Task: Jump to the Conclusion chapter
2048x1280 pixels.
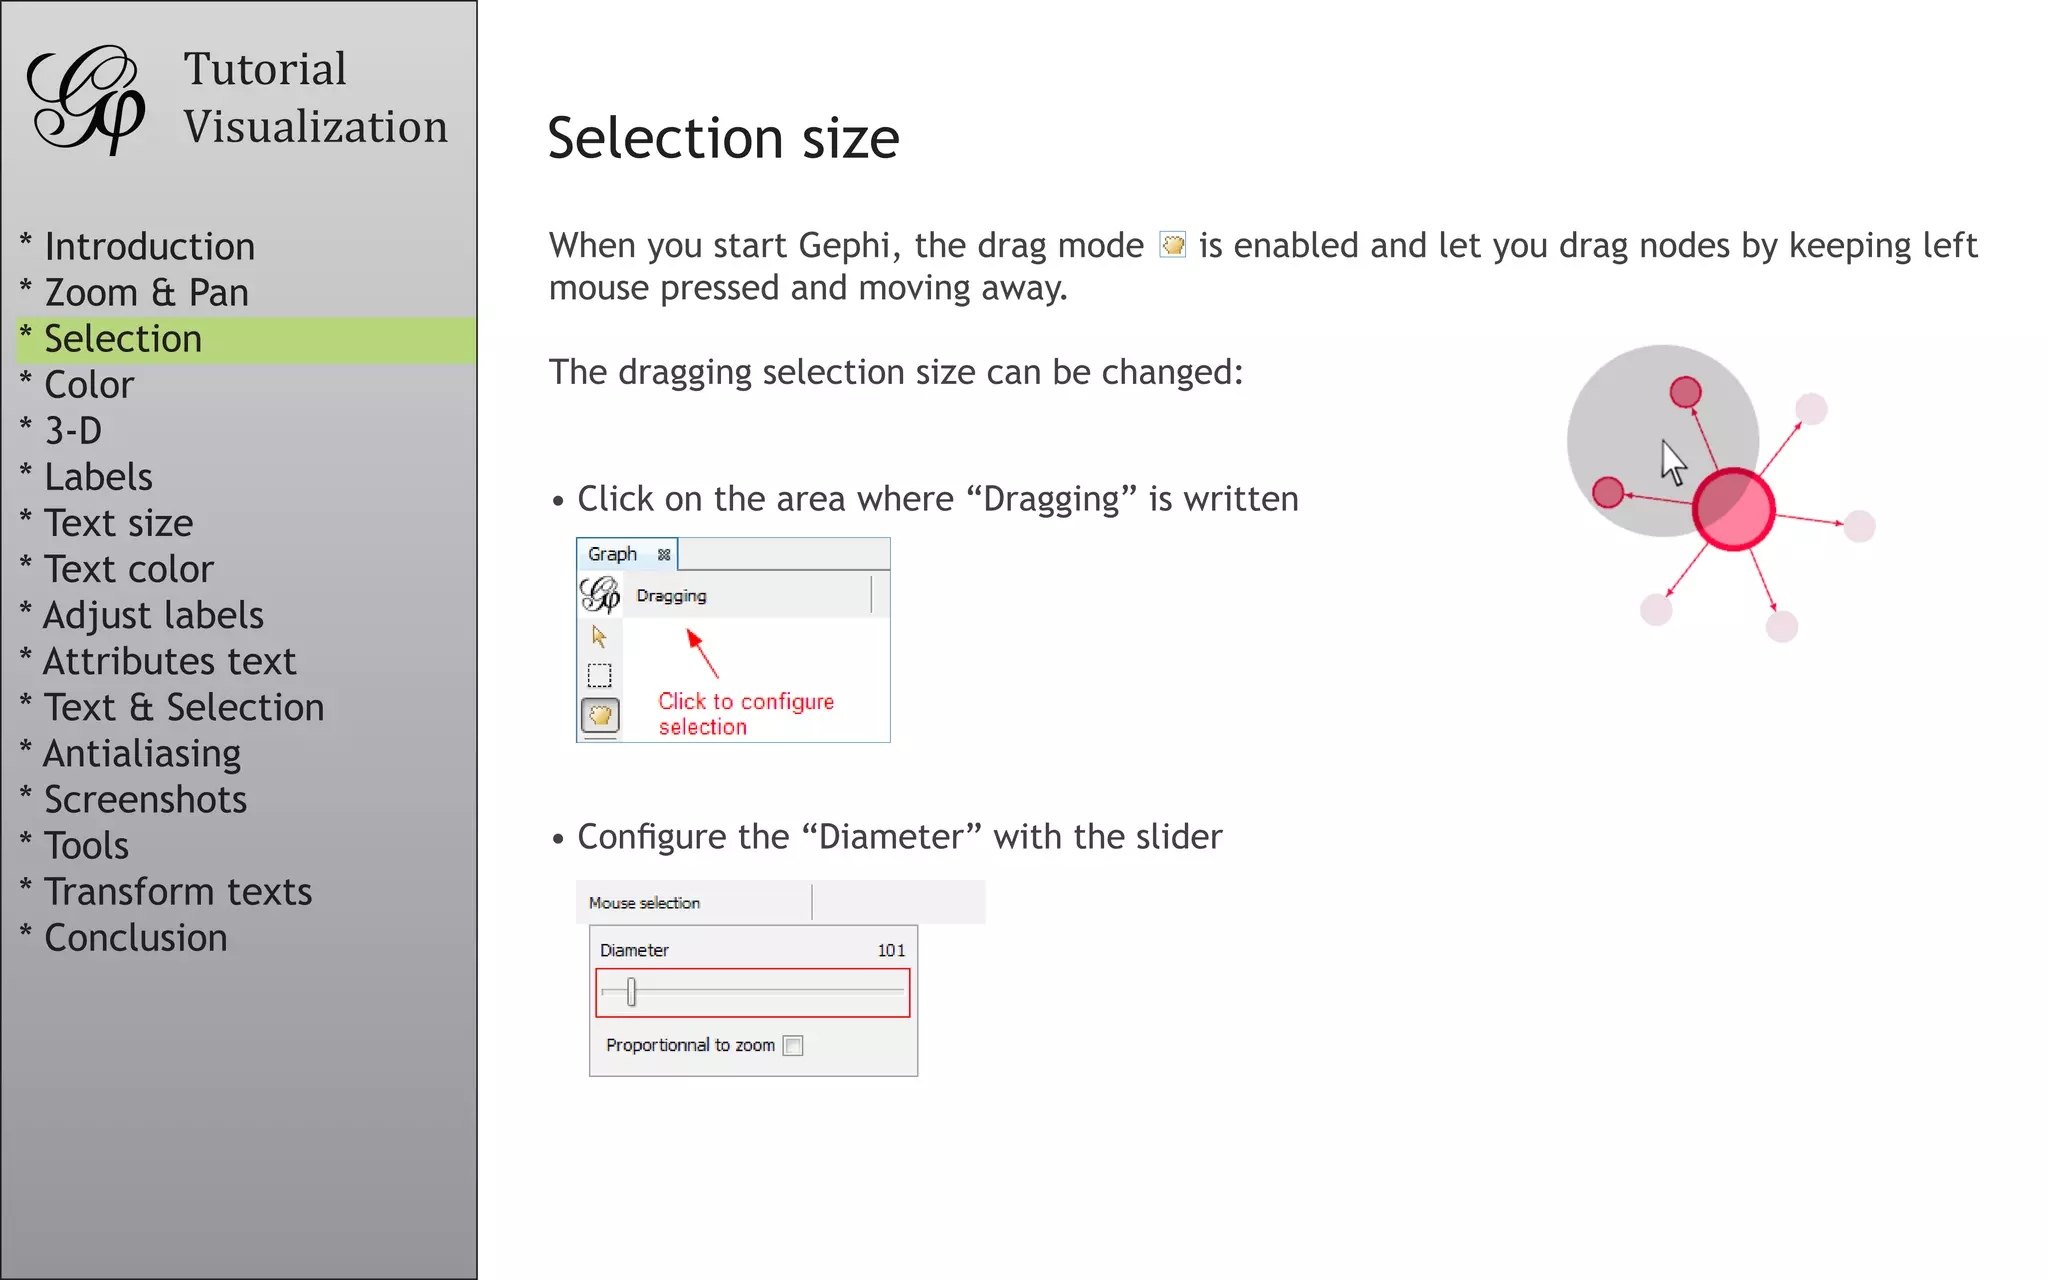Action: pos(135,938)
